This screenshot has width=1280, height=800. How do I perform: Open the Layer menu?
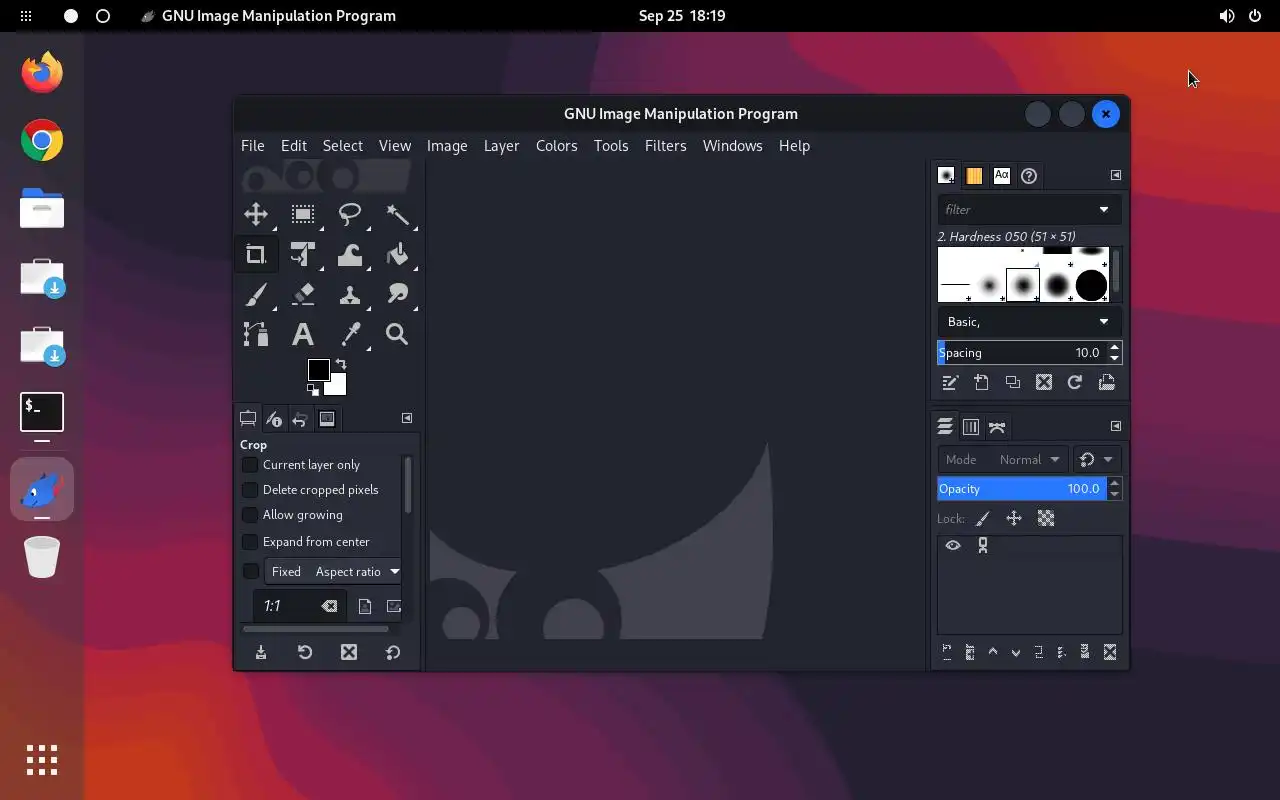[502, 146]
